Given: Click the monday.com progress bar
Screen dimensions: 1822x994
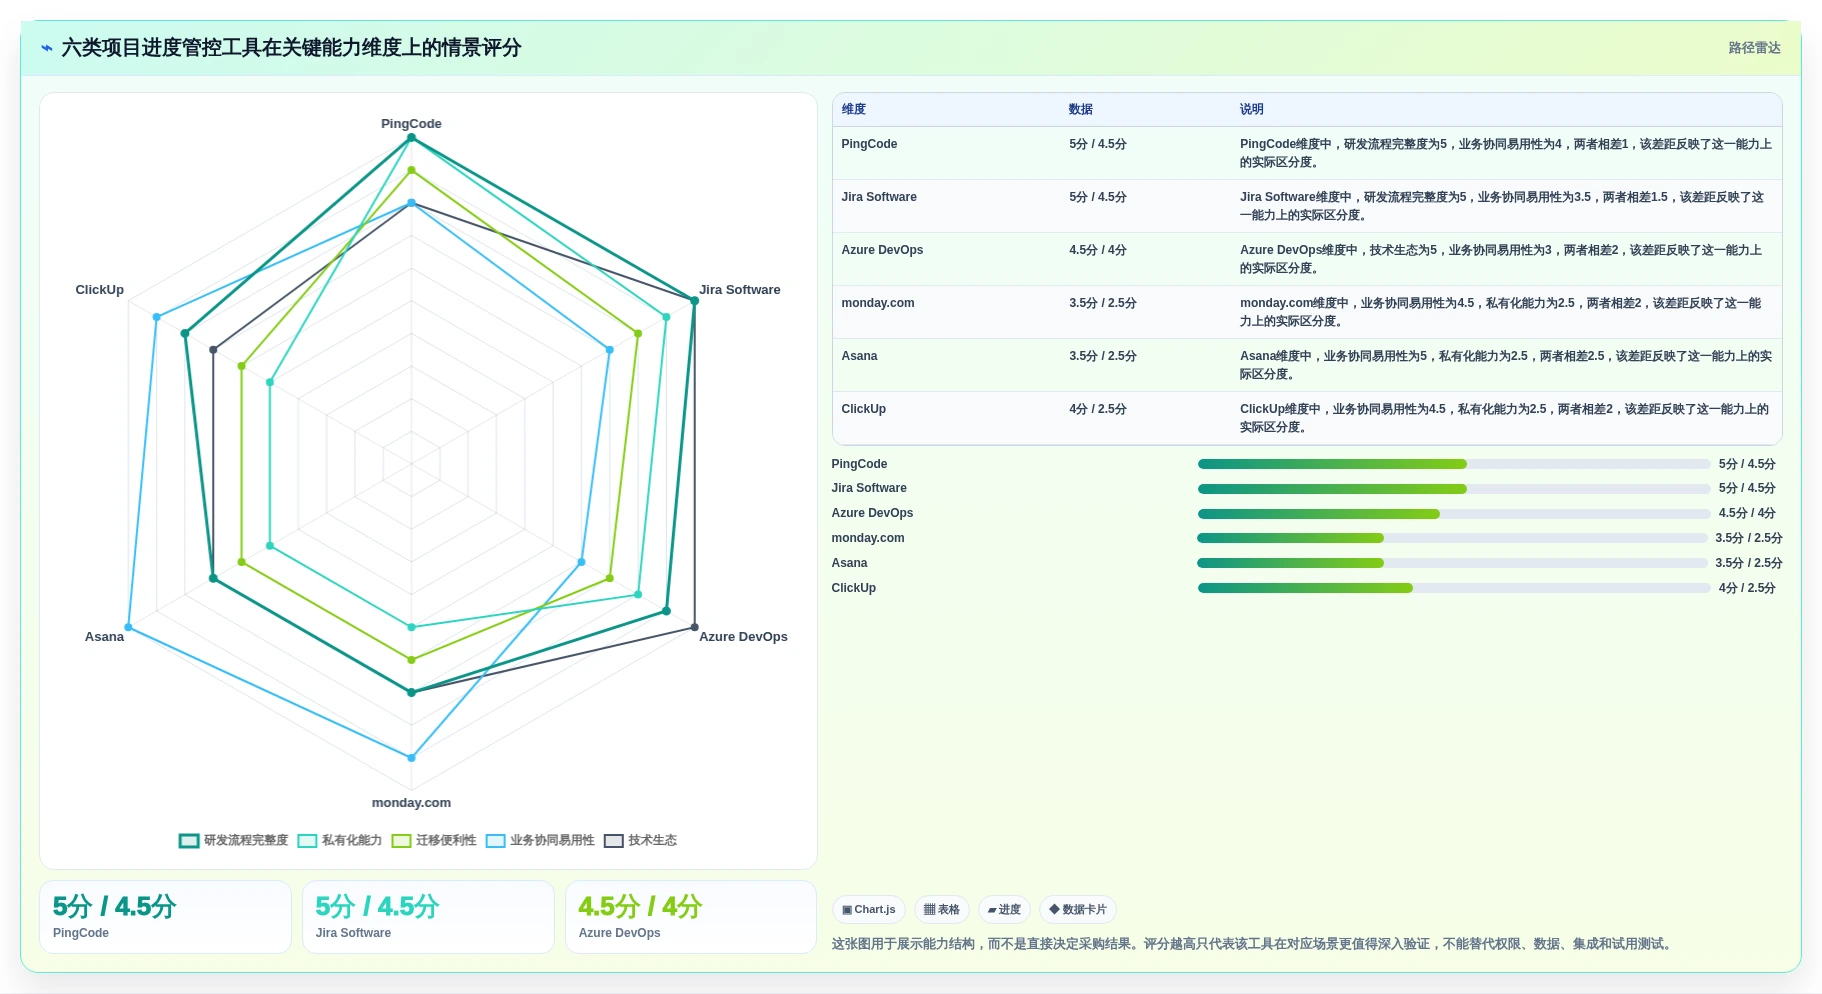Looking at the screenshot, I should pyautogui.click(x=1452, y=538).
